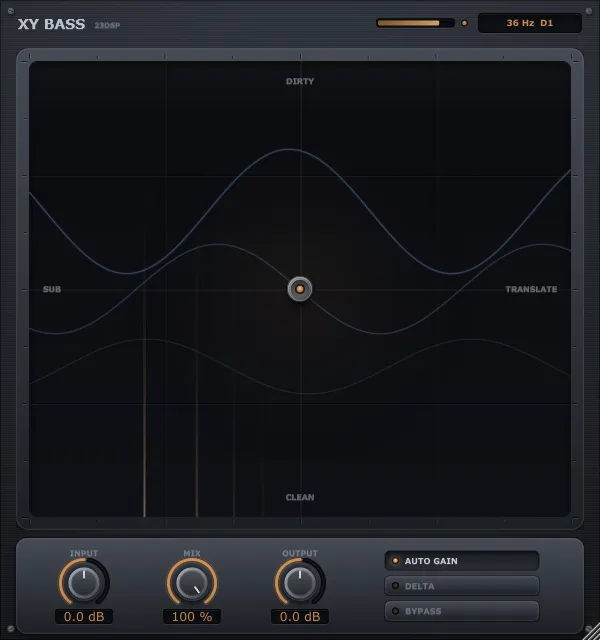Enable the BYPASS button
Image resolution: width=600 pixels, height=640 pixels.
(x=462, y=611)
